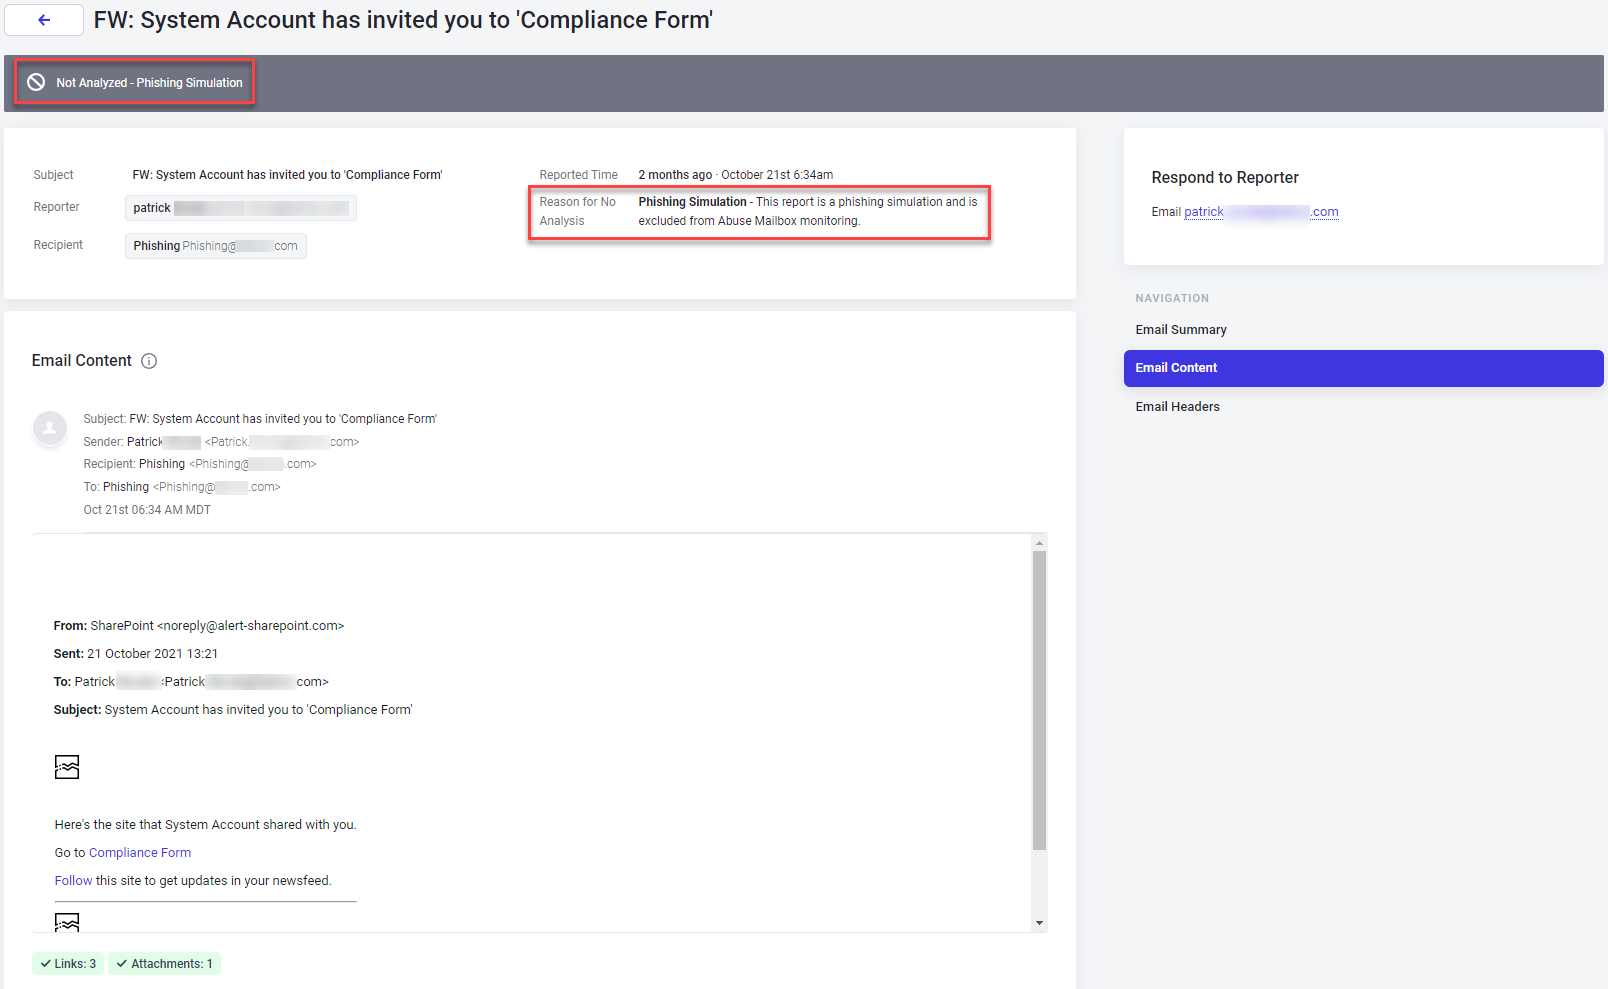Go back using the arrow button
The width and height of the screenshot is (1608, 989).
point(44,20)
